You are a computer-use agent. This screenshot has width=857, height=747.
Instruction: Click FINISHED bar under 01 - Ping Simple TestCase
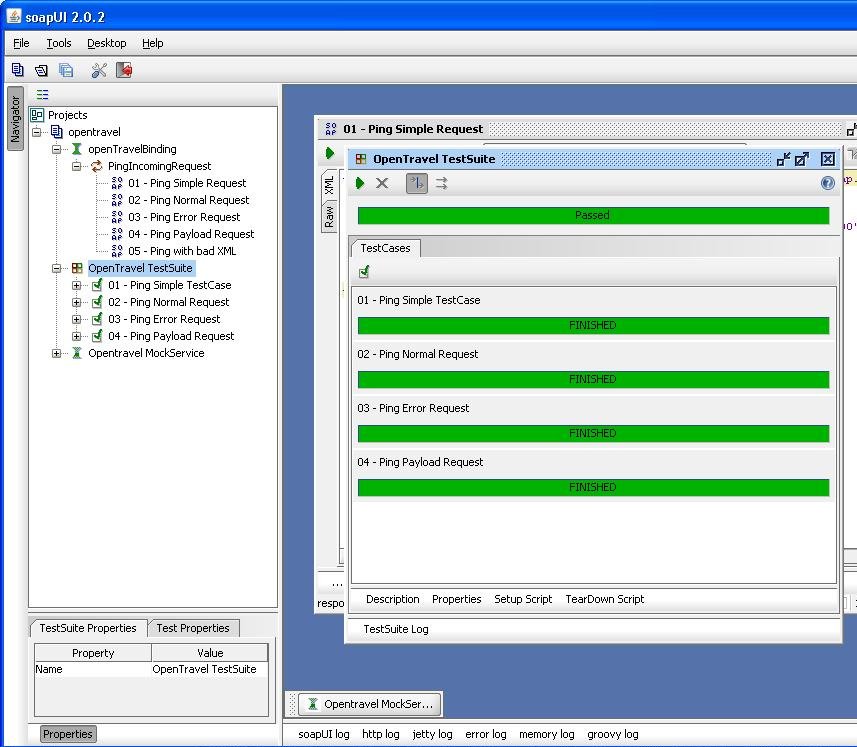(x=593, y=325)
